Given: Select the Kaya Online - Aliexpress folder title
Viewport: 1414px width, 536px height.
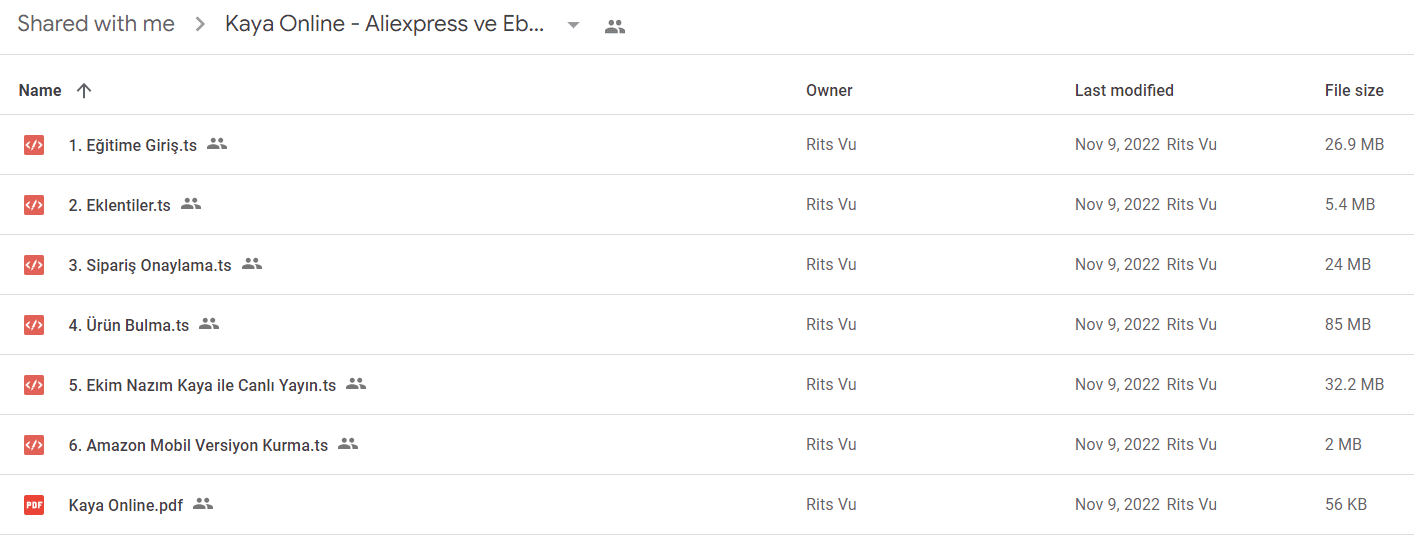Looking at the screenshot, I should (x=385, y=24).
